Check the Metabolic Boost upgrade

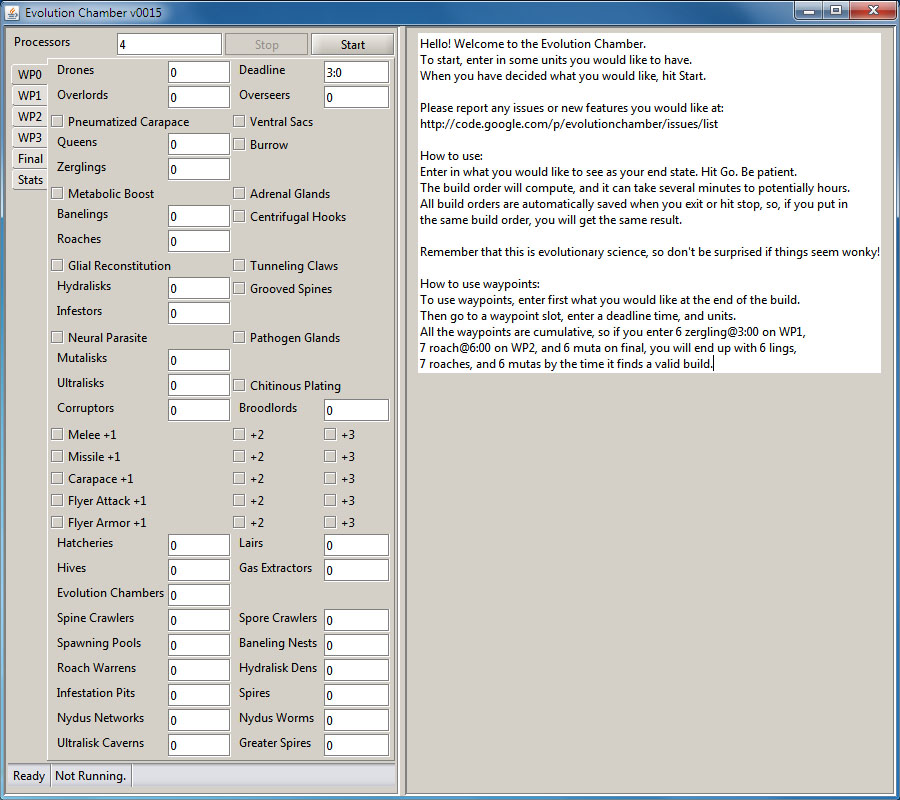pyautogui.click(x=57, y=192)
